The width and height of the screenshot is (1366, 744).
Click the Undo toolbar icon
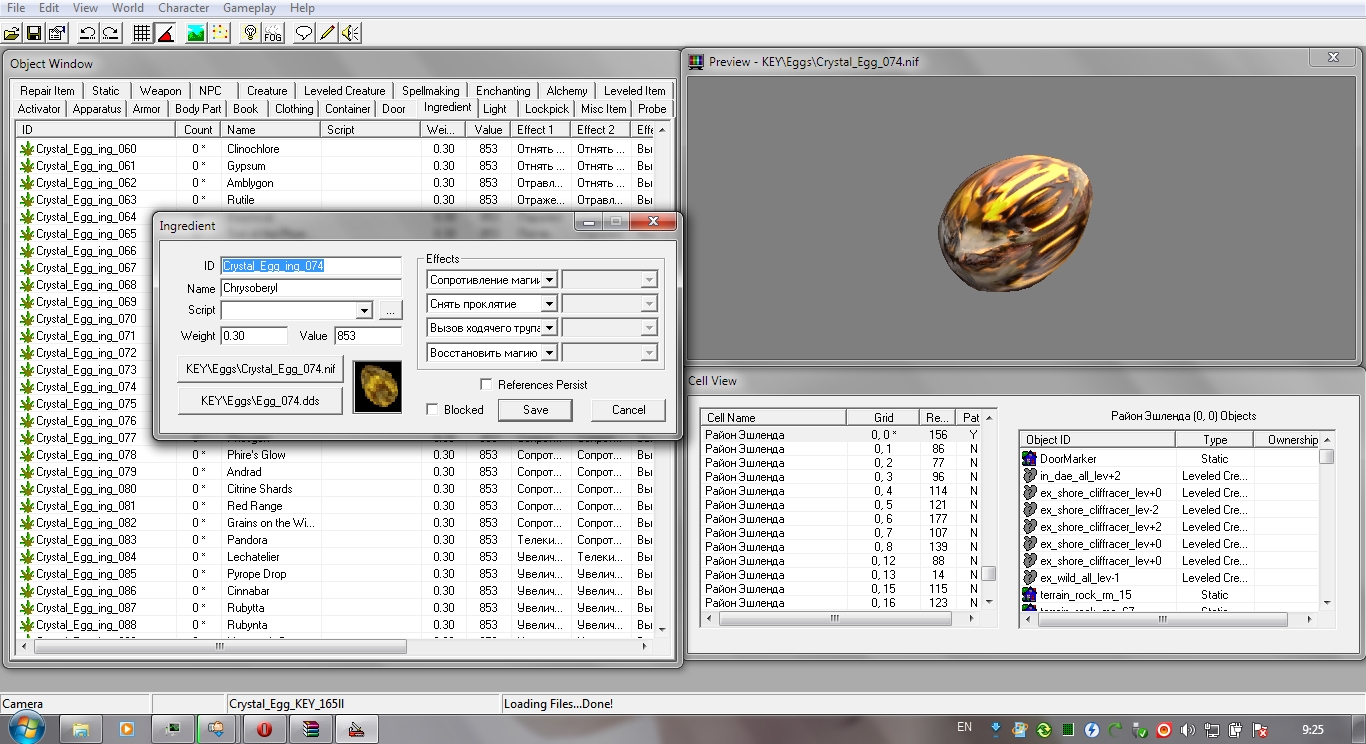(88, 33)
